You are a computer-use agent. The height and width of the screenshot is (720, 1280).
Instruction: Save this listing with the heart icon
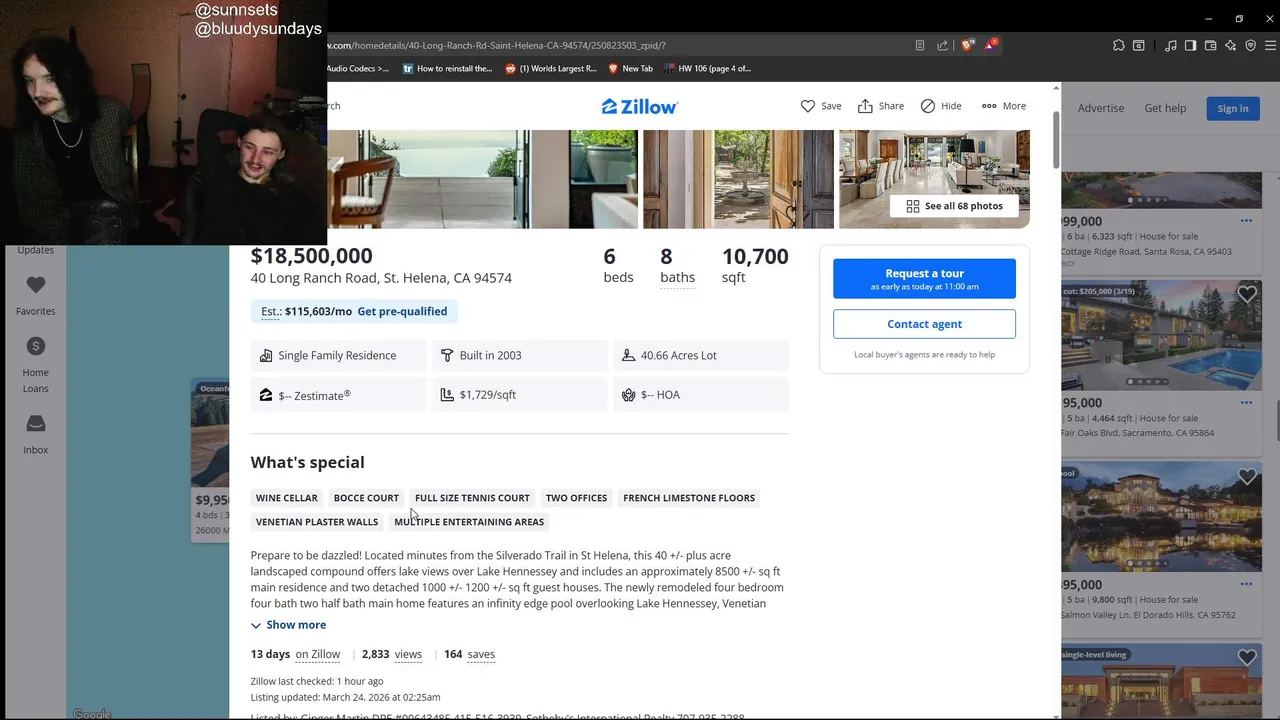tap(821, 106)
